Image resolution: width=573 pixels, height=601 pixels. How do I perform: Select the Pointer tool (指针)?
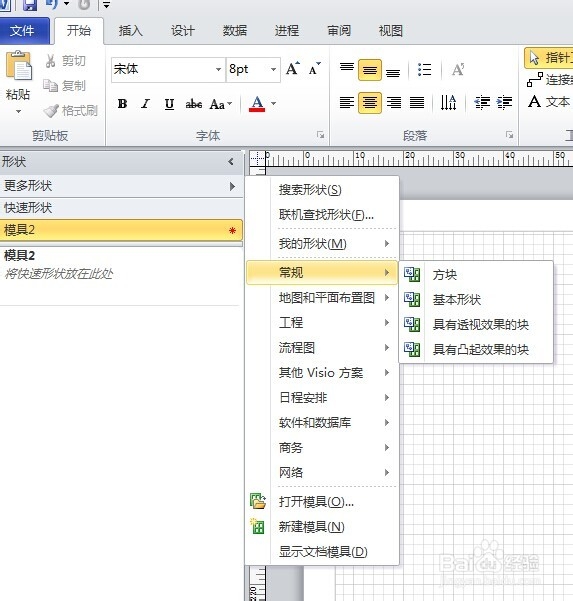pos(549,58)
